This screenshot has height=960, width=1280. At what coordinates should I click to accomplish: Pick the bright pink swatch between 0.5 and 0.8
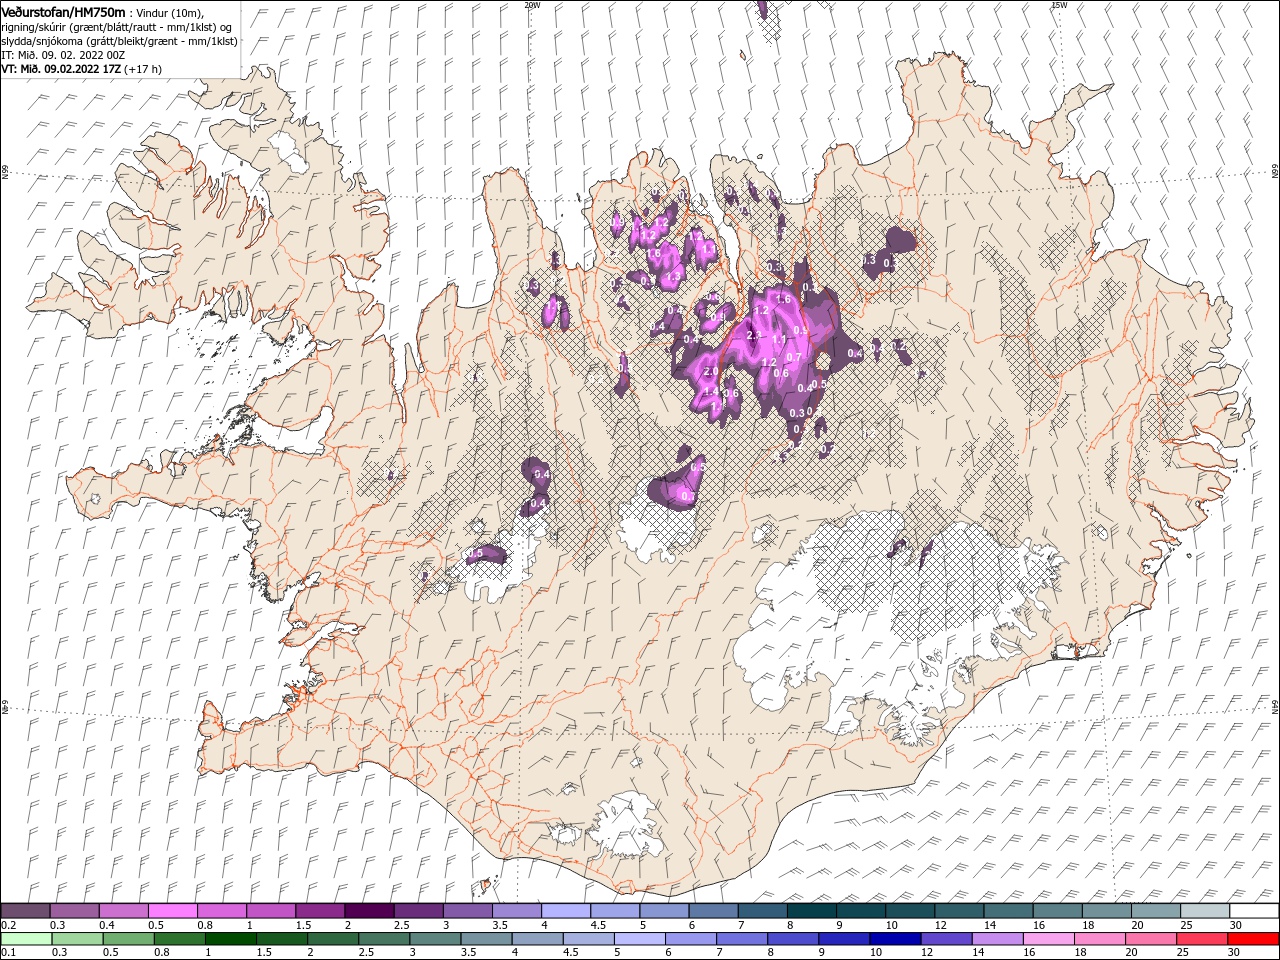pyautogui.click(x=172, y=911)
